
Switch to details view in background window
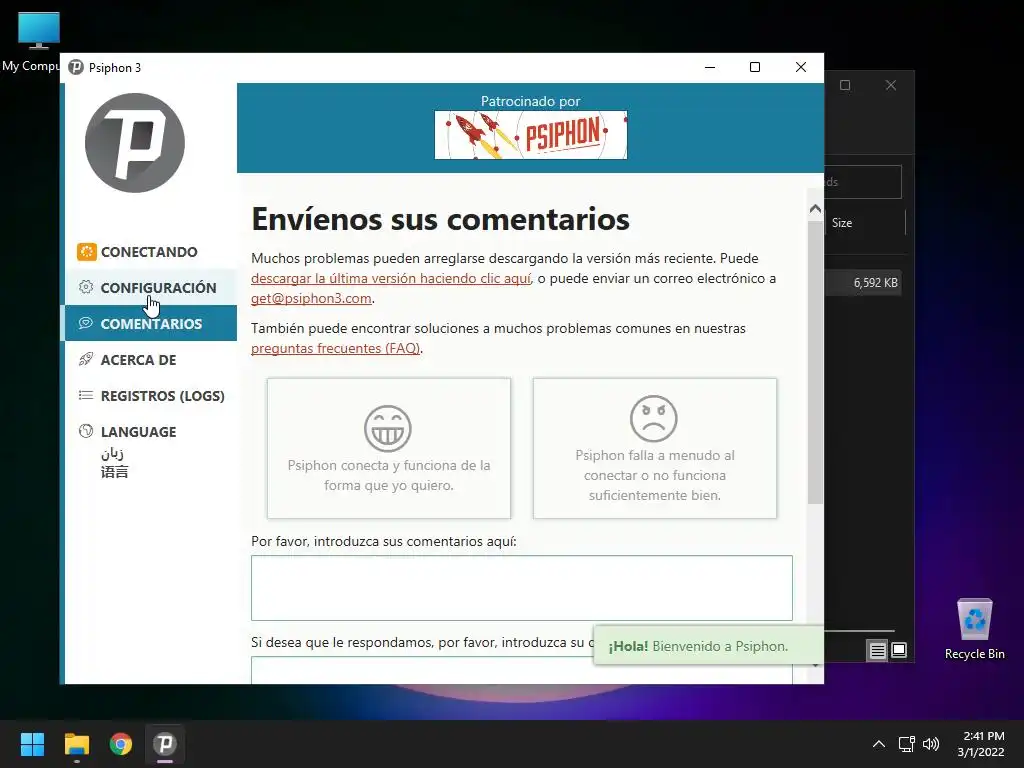(x=878, y=650)
